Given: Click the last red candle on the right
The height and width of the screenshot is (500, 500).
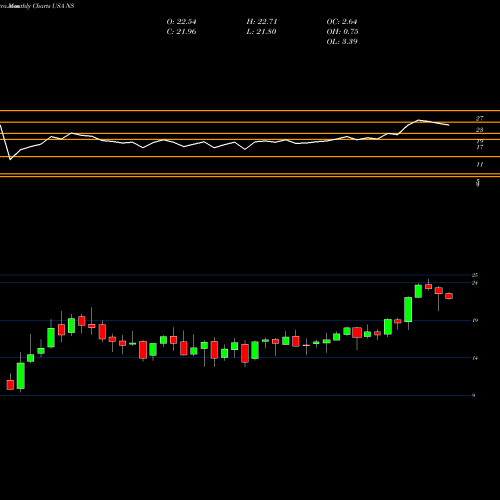Looking at the screenshot, I should click(x=449, y=296).
